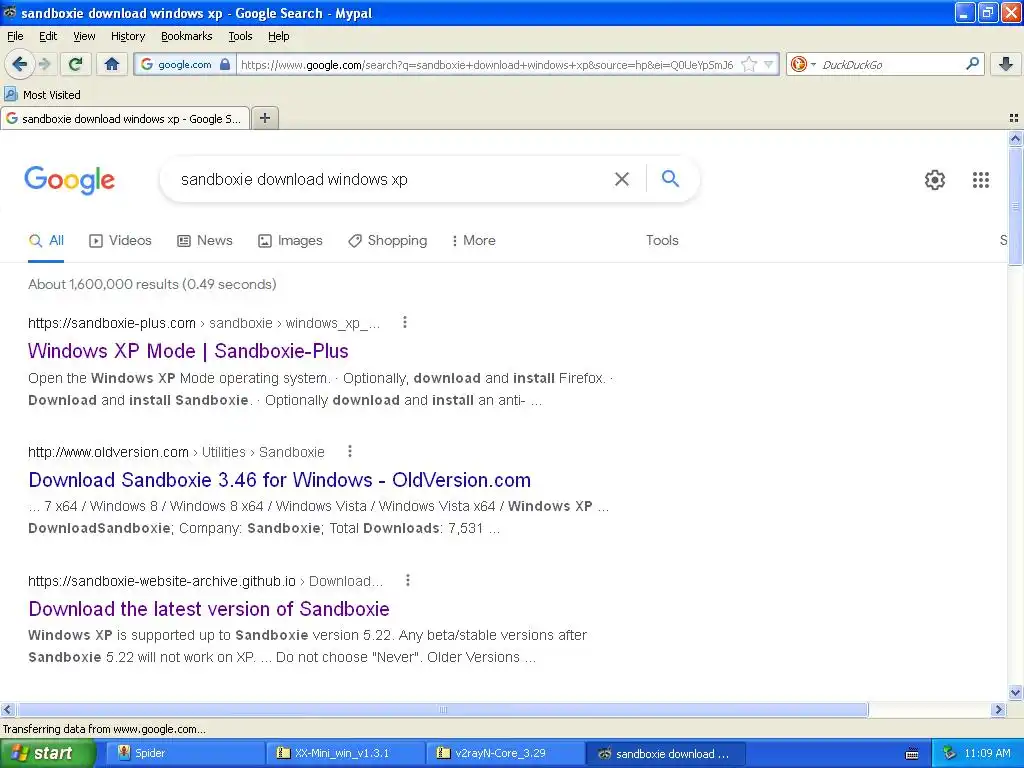Click the Google search magnifier button
Screen dimensions: 1024x768
[670, 178]
